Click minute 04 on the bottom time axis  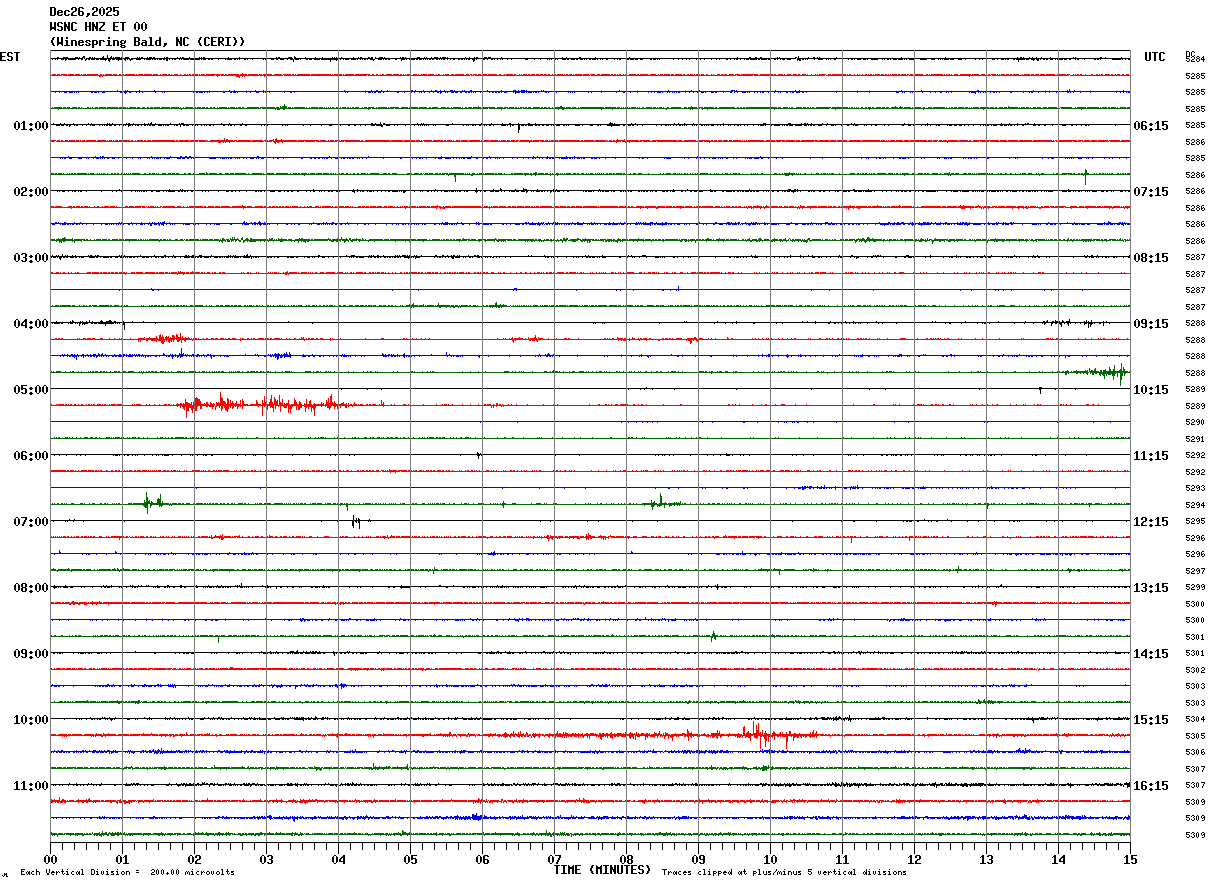tap(338, 859)
